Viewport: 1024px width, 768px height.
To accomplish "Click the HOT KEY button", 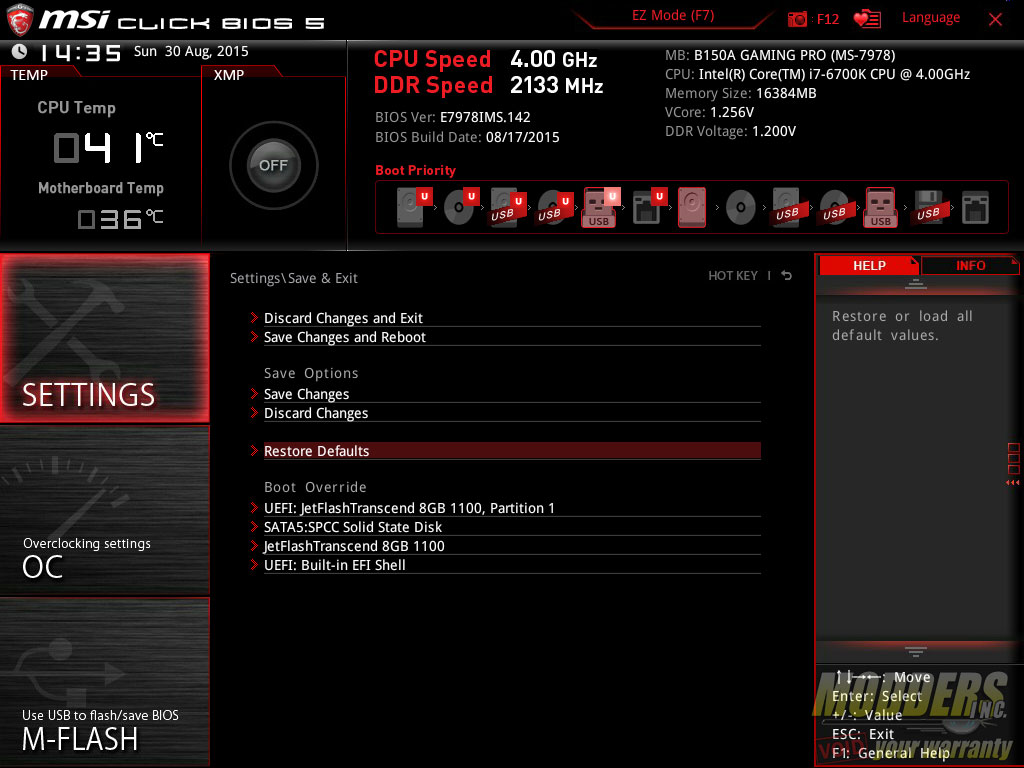I will click(x=733, y=276).
